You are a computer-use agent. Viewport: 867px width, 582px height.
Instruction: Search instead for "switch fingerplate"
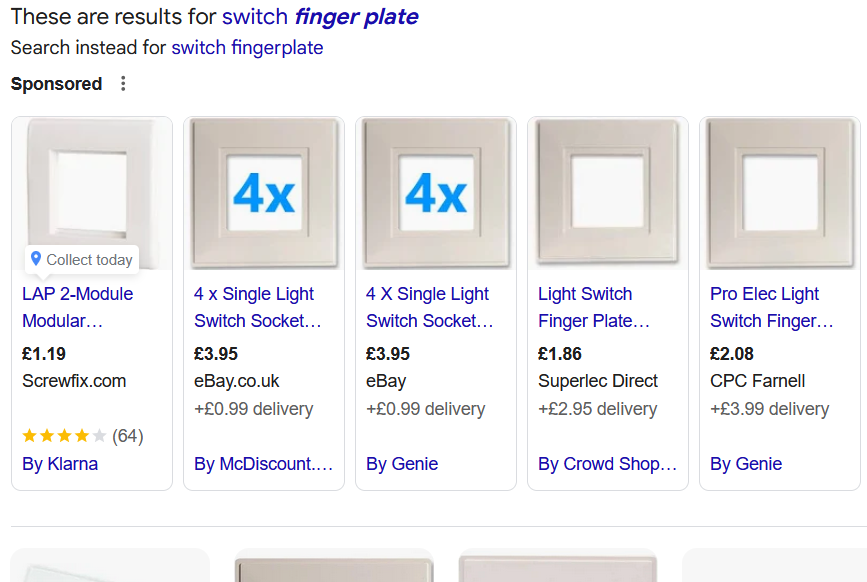click(x=247, y=48)
